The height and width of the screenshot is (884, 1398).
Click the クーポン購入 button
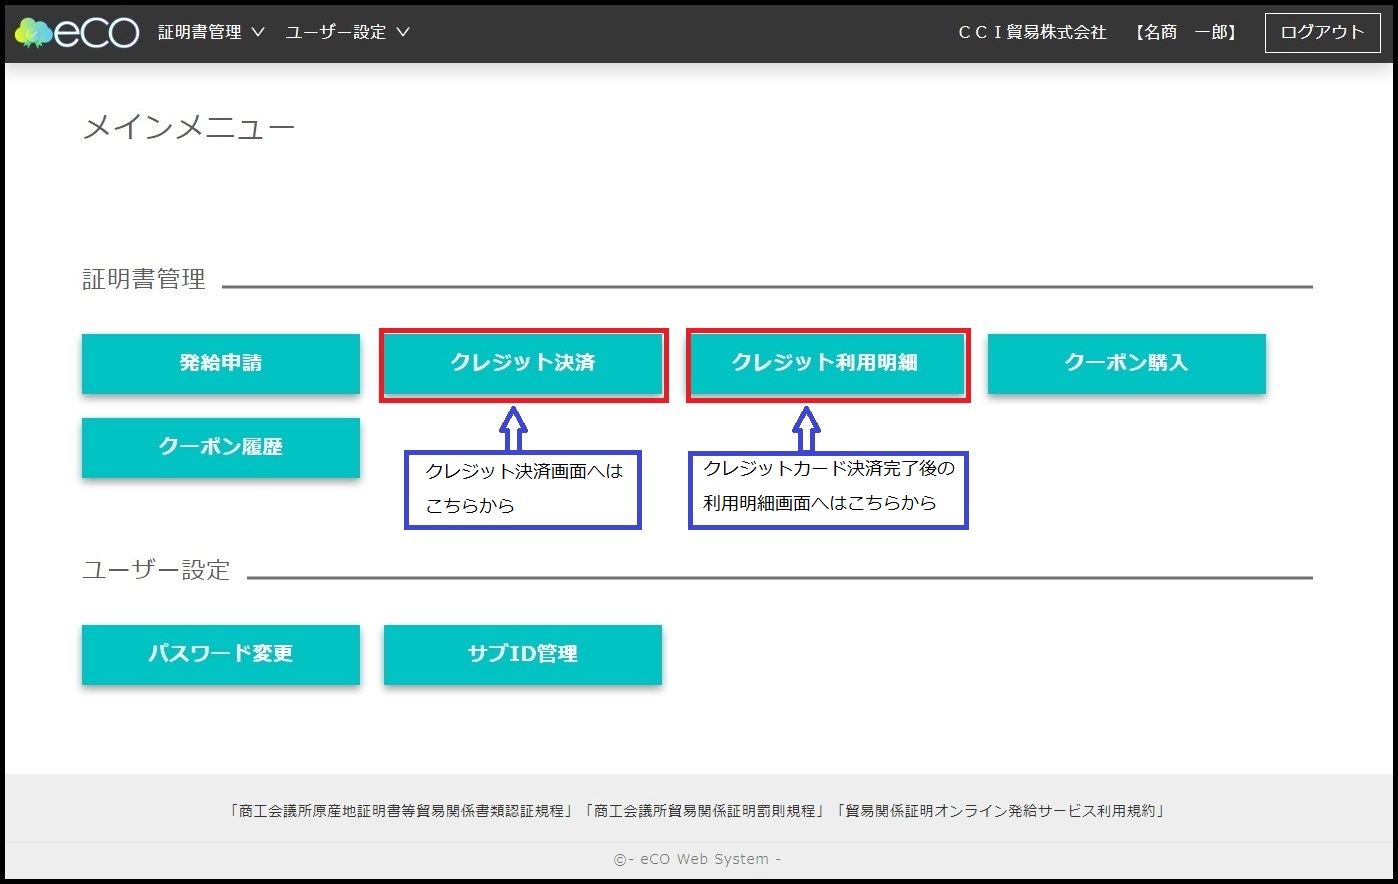coord(1127,363)
